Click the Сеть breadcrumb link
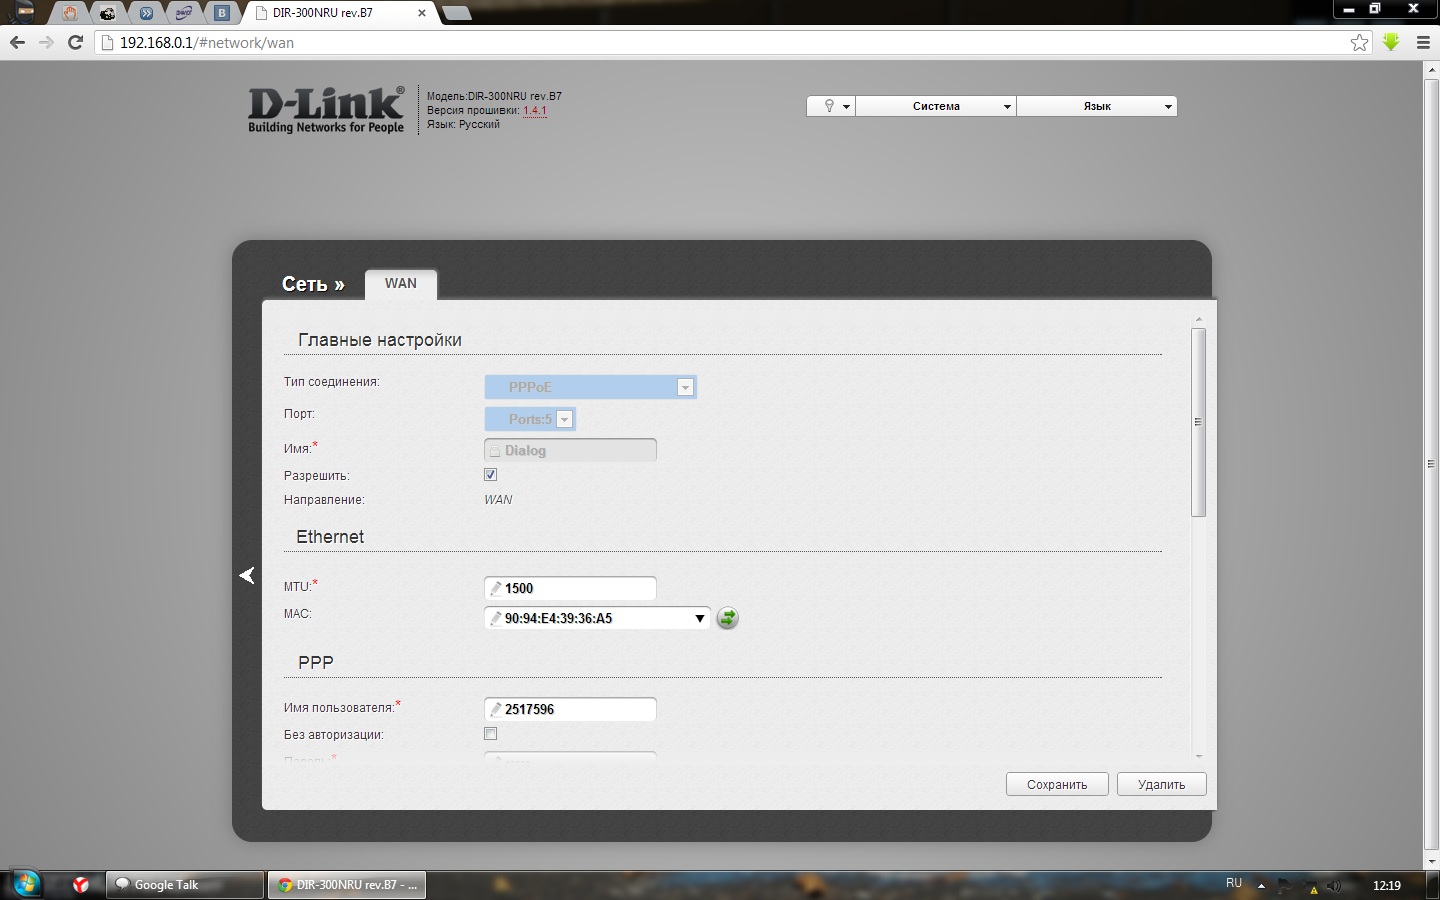 tap(313, 284)
